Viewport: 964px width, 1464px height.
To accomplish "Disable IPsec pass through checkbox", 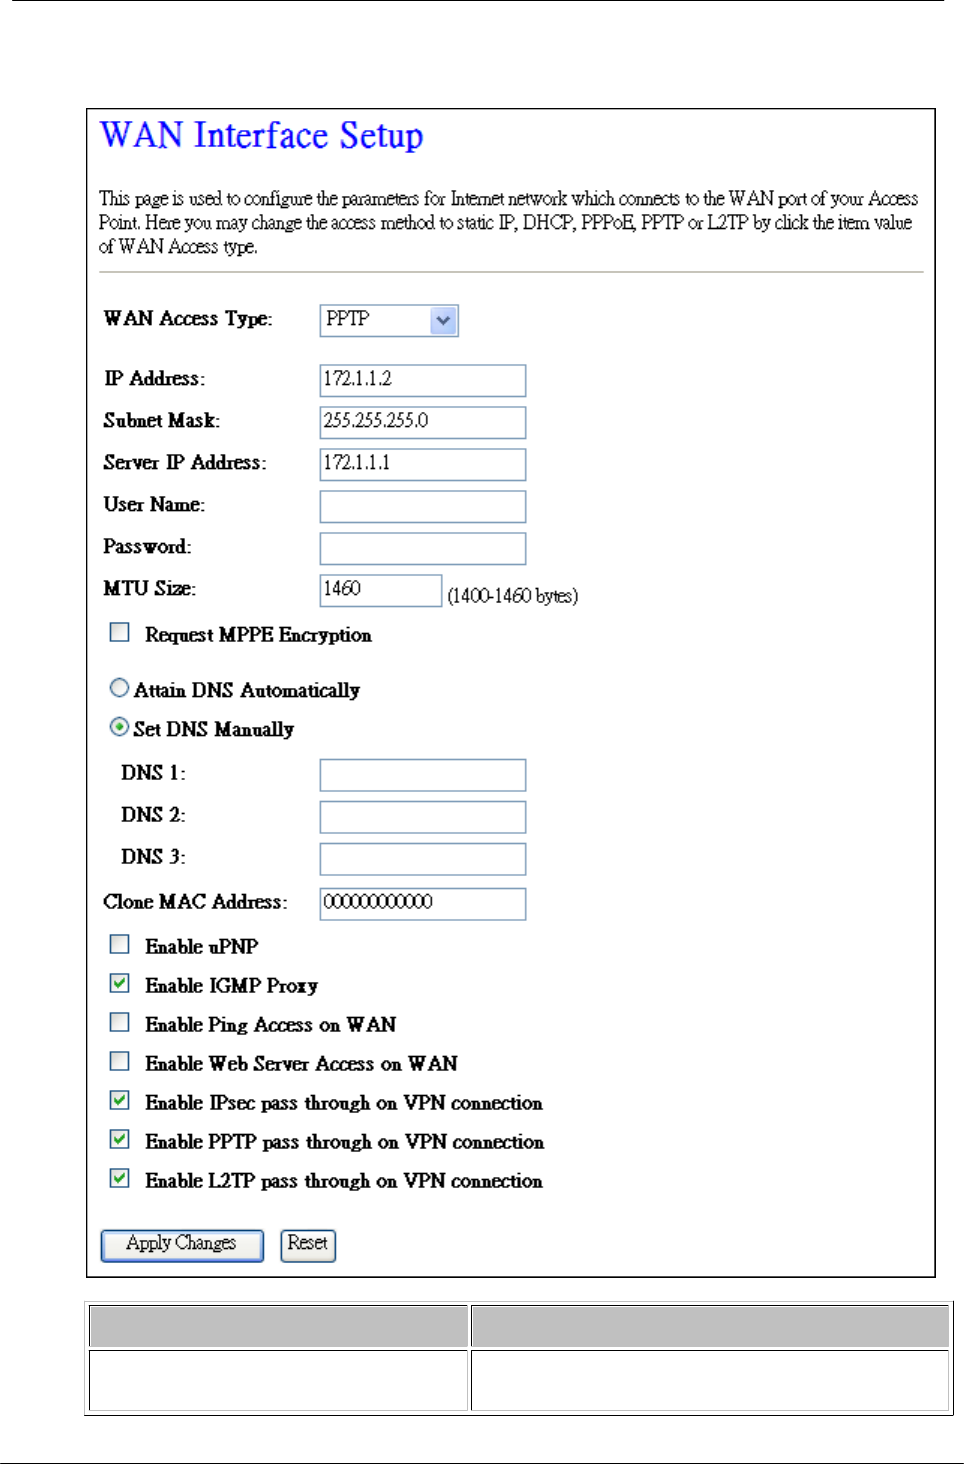I will 120,1100.
